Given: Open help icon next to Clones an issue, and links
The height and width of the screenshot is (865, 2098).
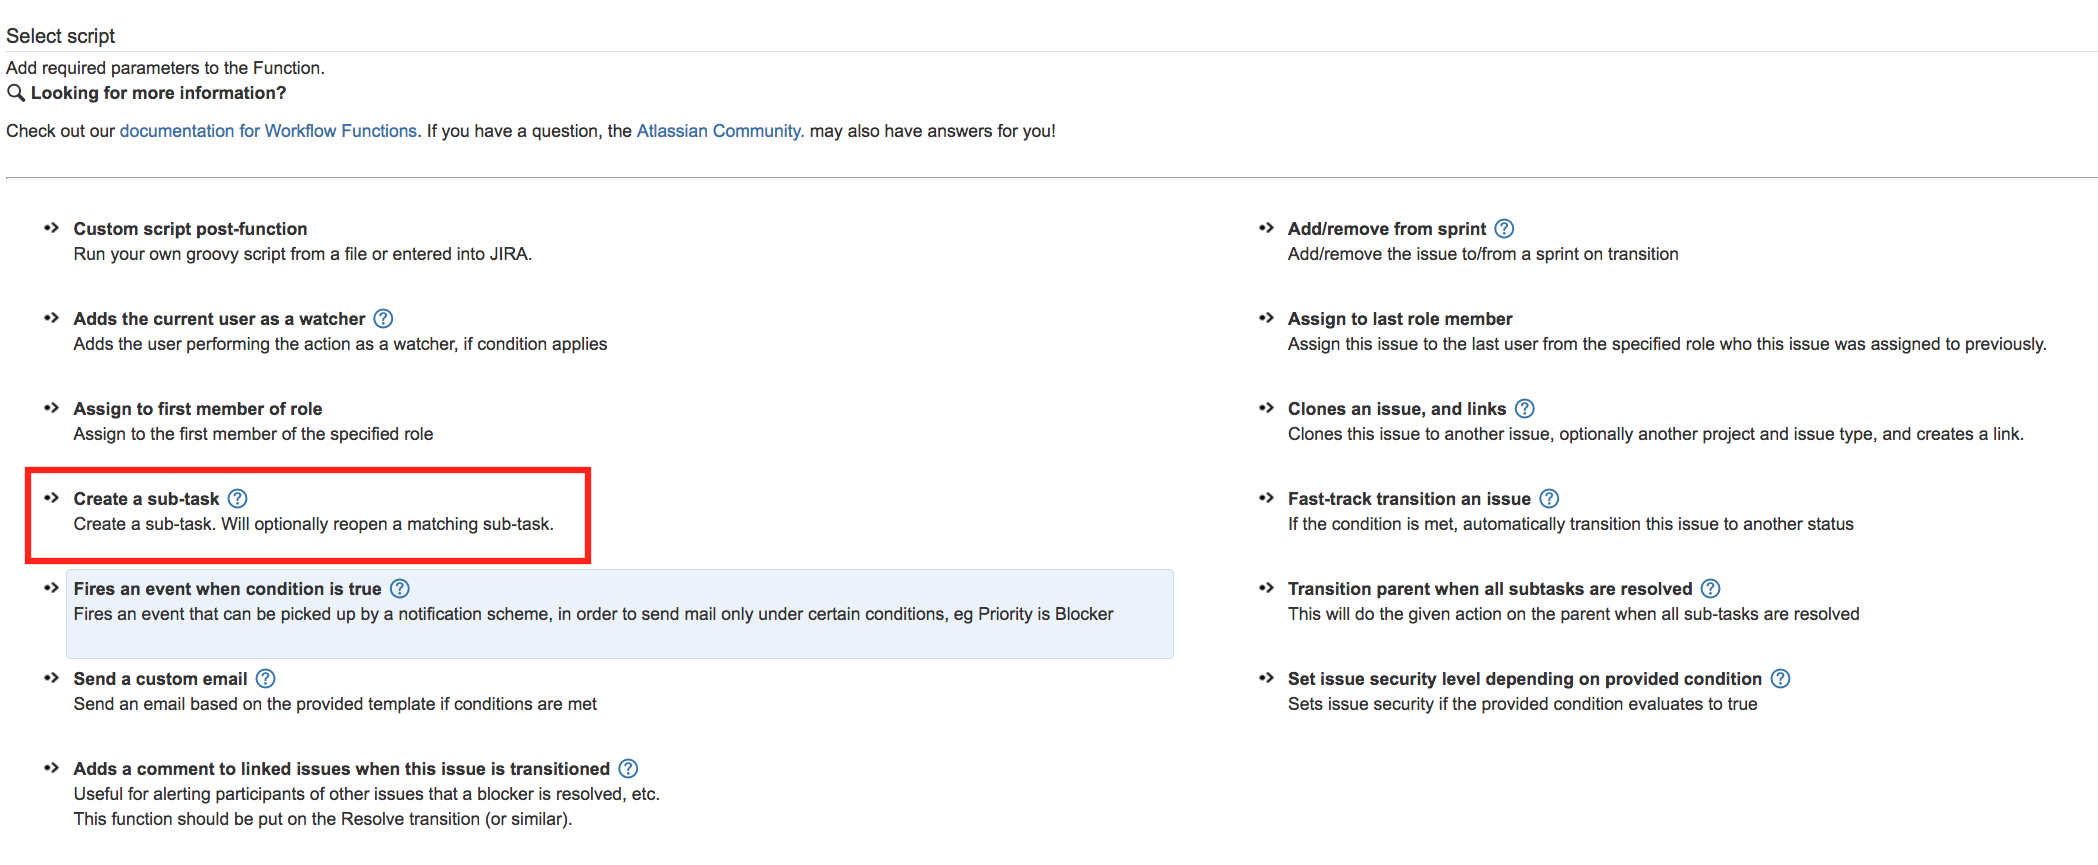Looking at the screenshot, I should pyautogui.click(x=1524, y=409).
